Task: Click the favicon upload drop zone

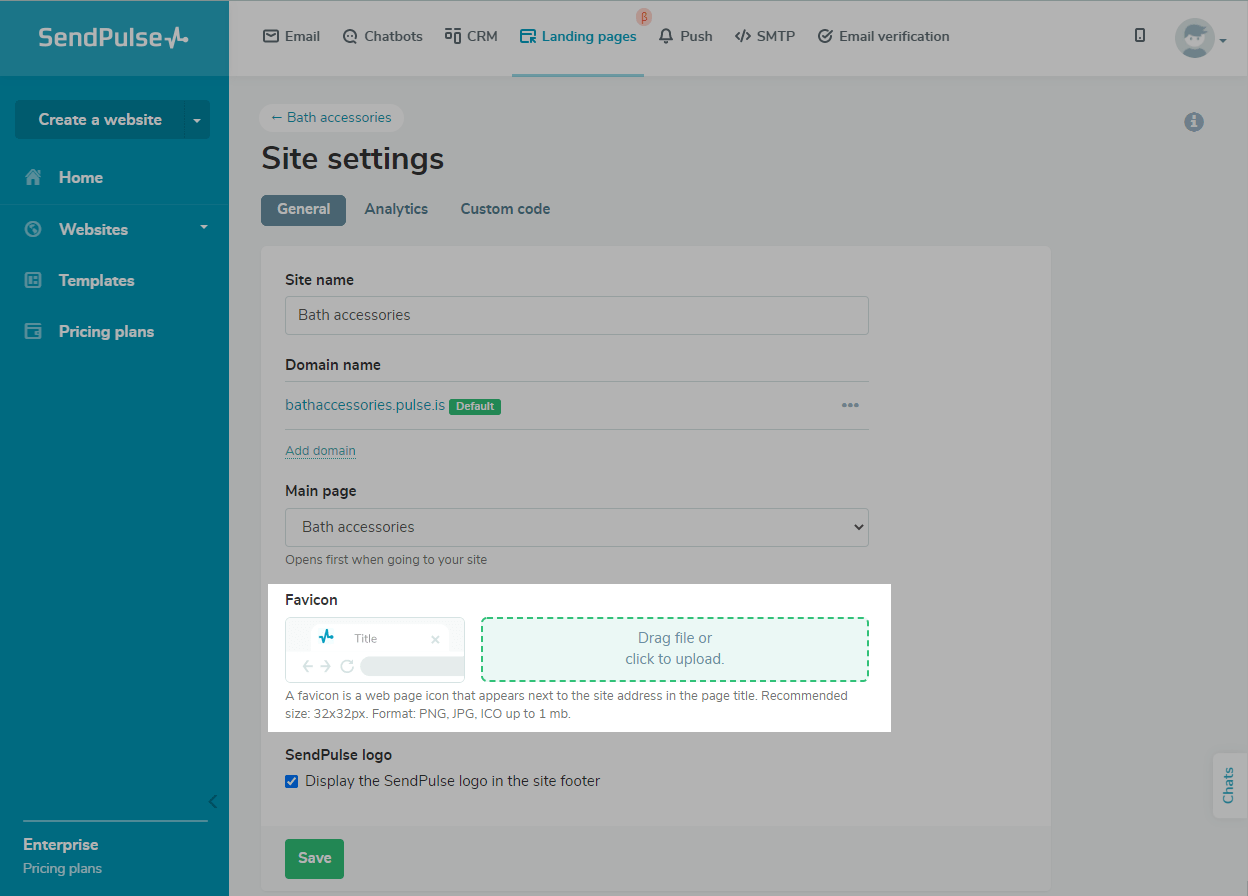Action: click(x=675, y=649)
